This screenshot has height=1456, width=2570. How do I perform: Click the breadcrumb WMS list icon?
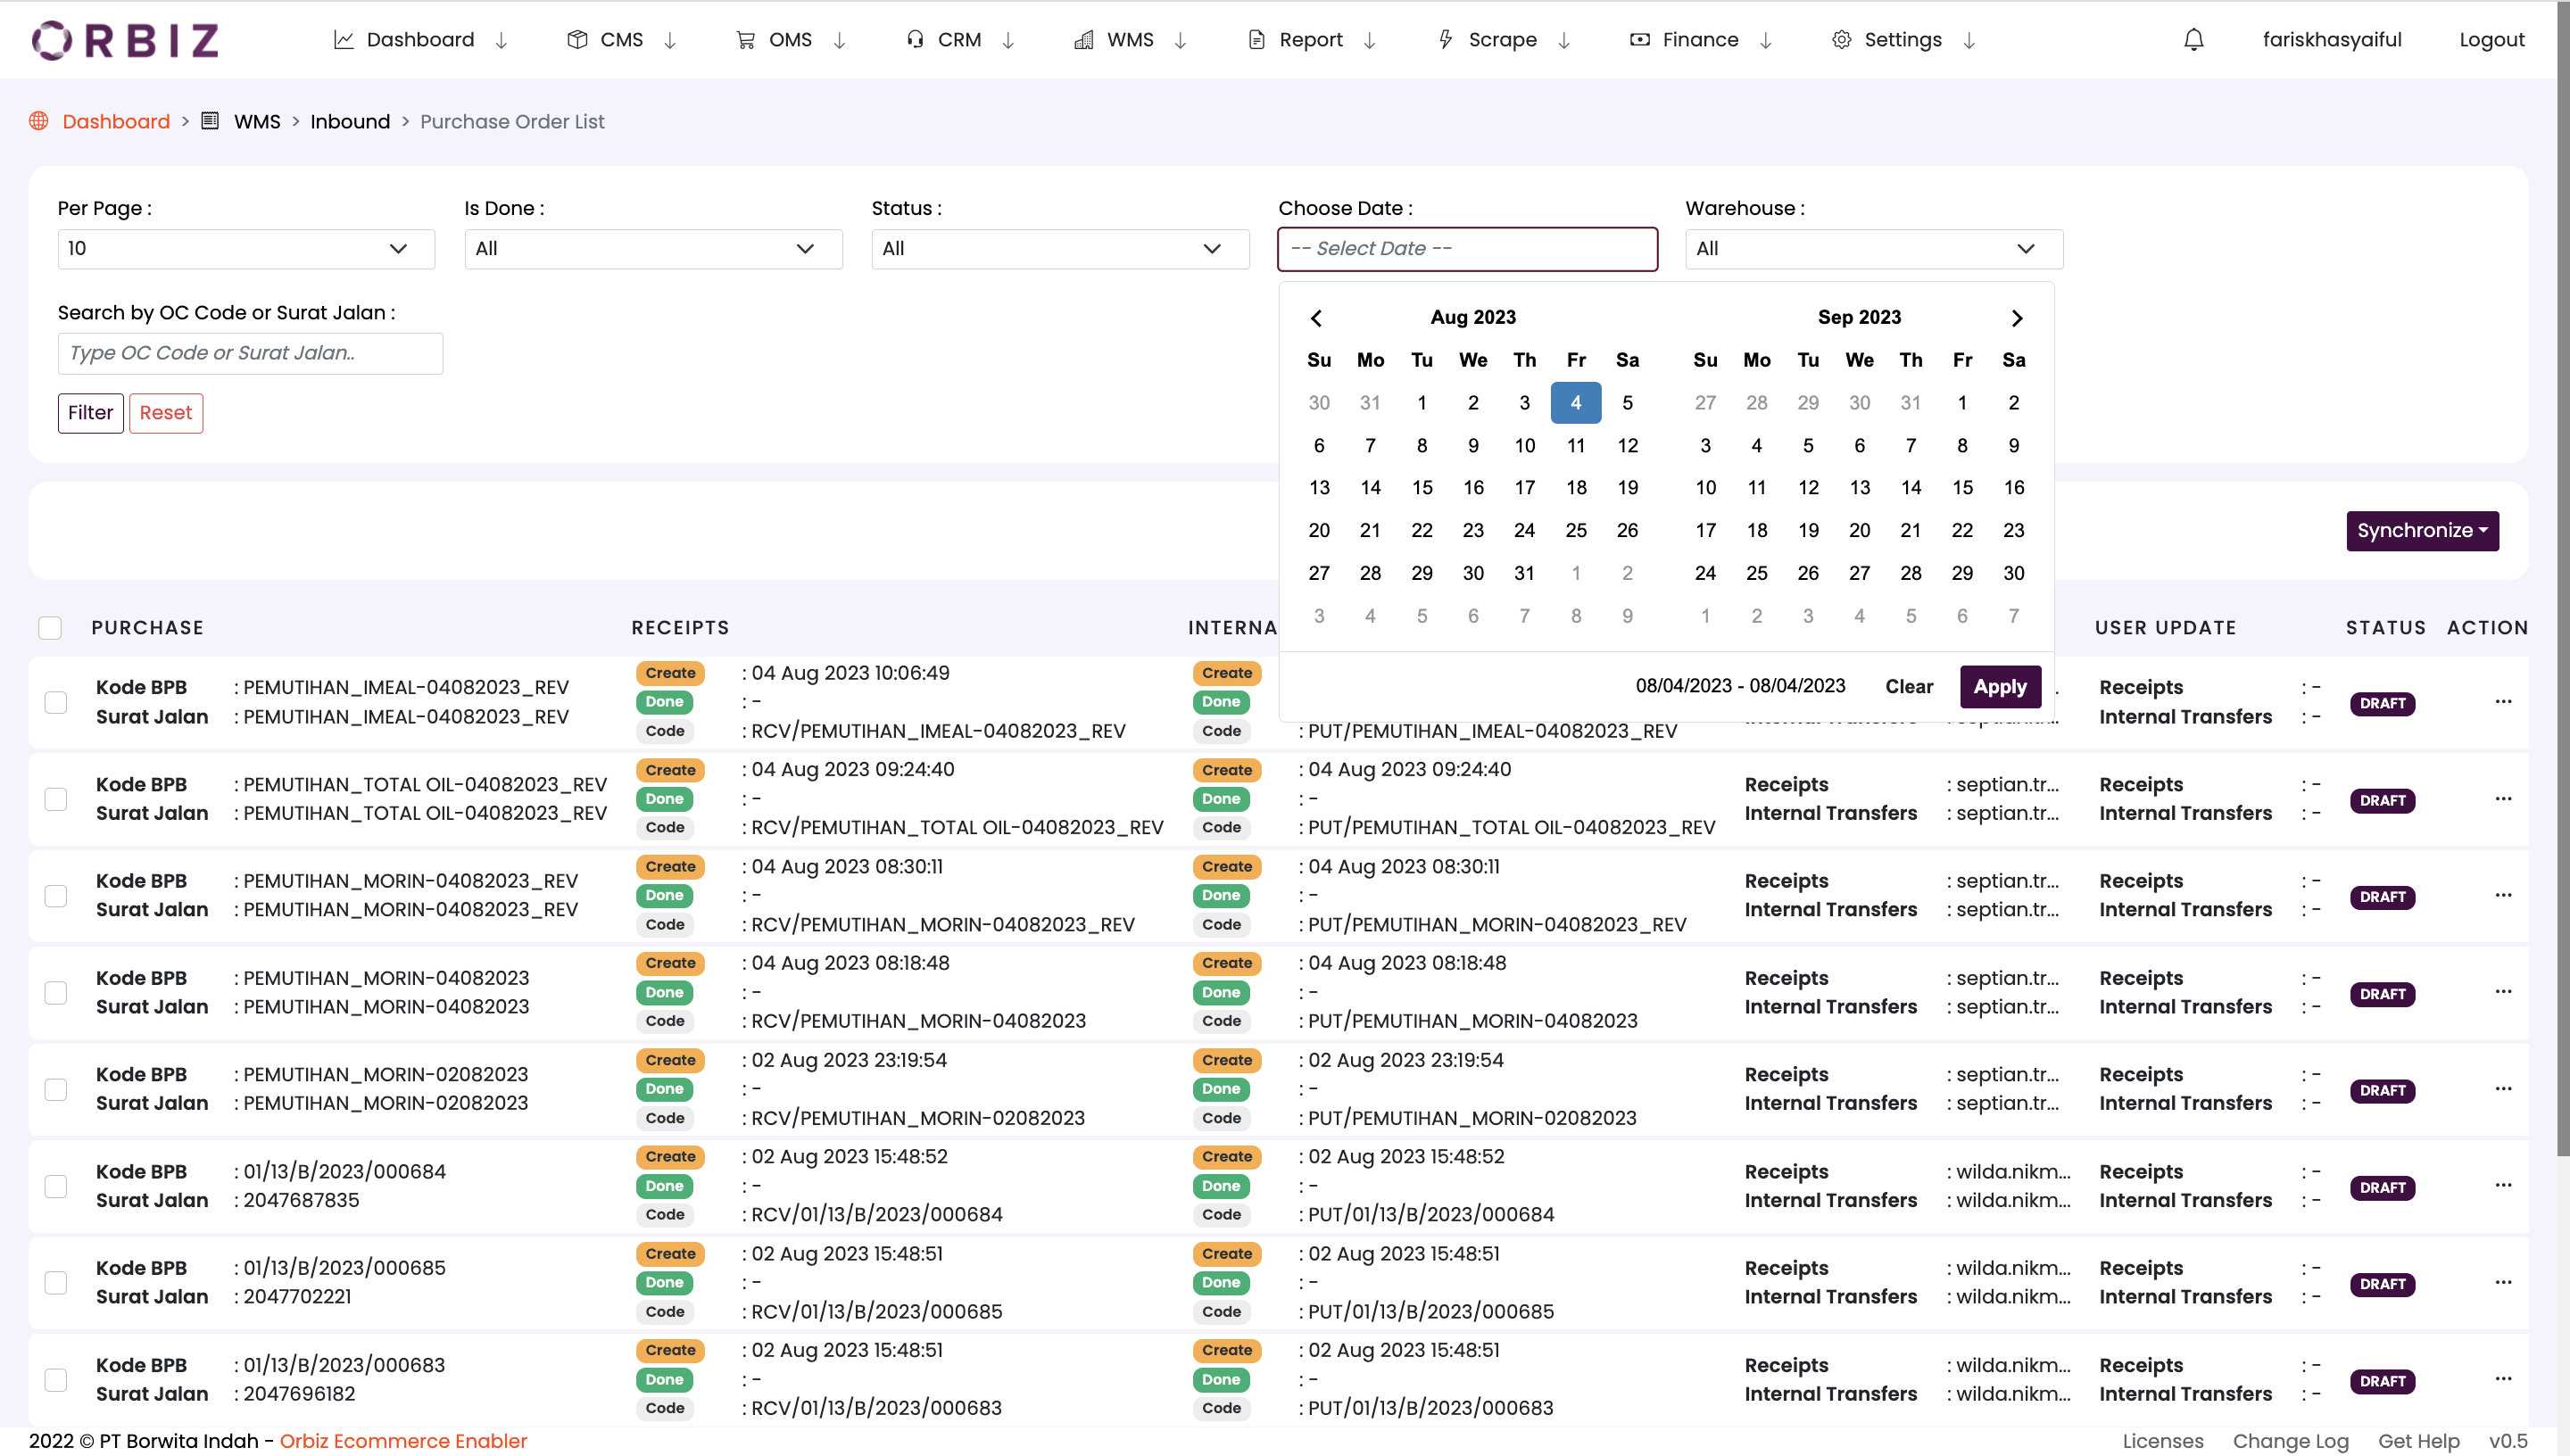pyautogui.click(x=210, y=121)
